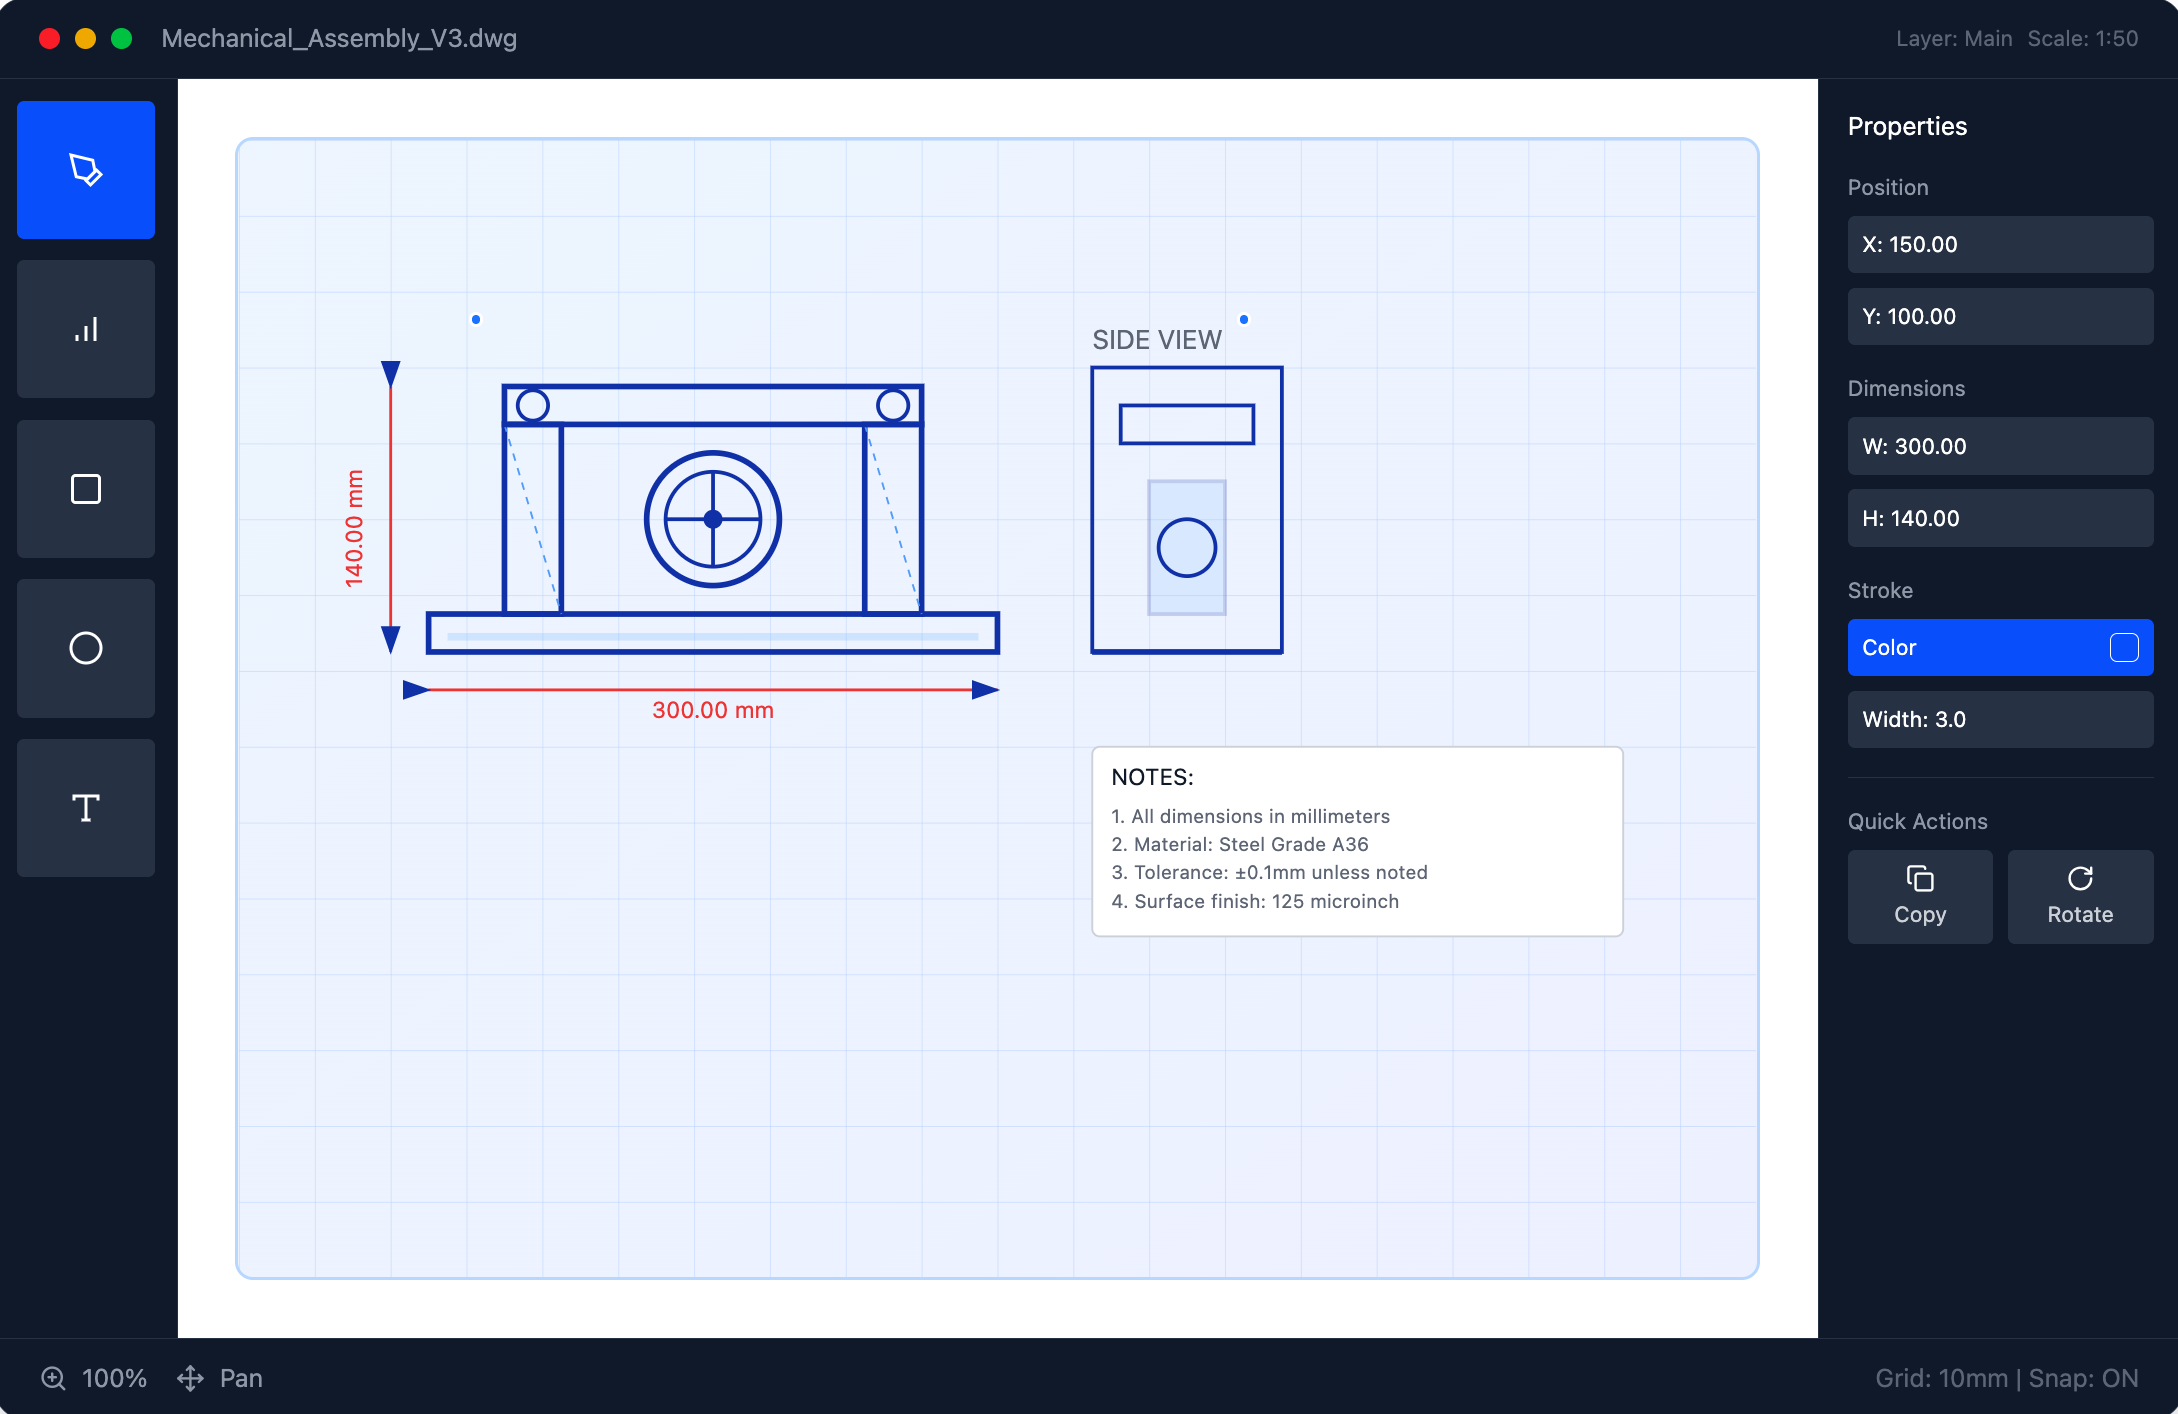Toggle Snap: ON in status bar
This screenshot has width=2178, height=1414.
tap(2083, 1378)
